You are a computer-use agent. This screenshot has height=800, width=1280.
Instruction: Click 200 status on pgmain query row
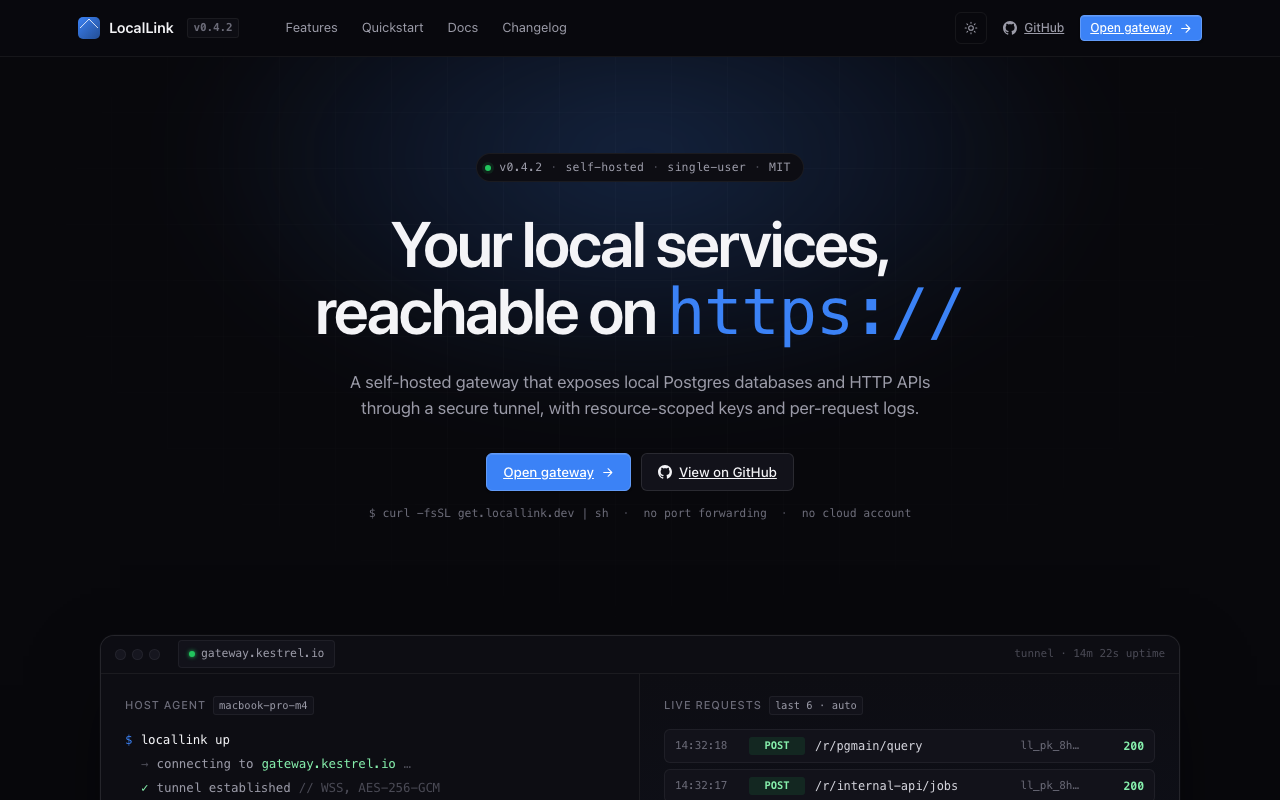click(x=1133, y=746)
